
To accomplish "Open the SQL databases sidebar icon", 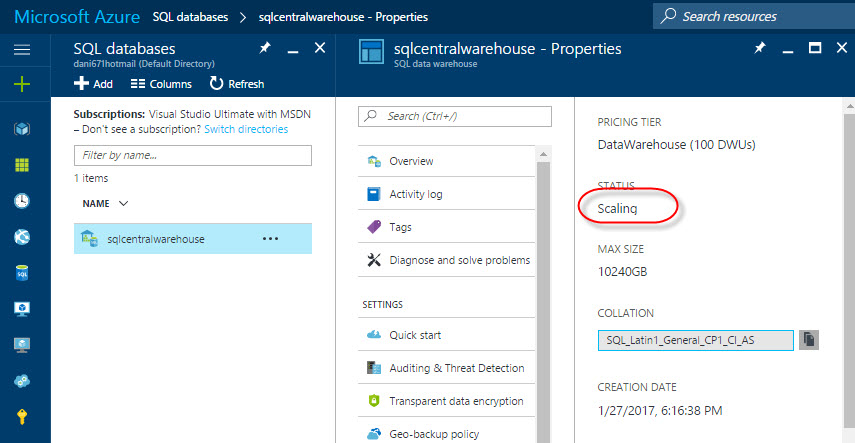I will (22, 272).
